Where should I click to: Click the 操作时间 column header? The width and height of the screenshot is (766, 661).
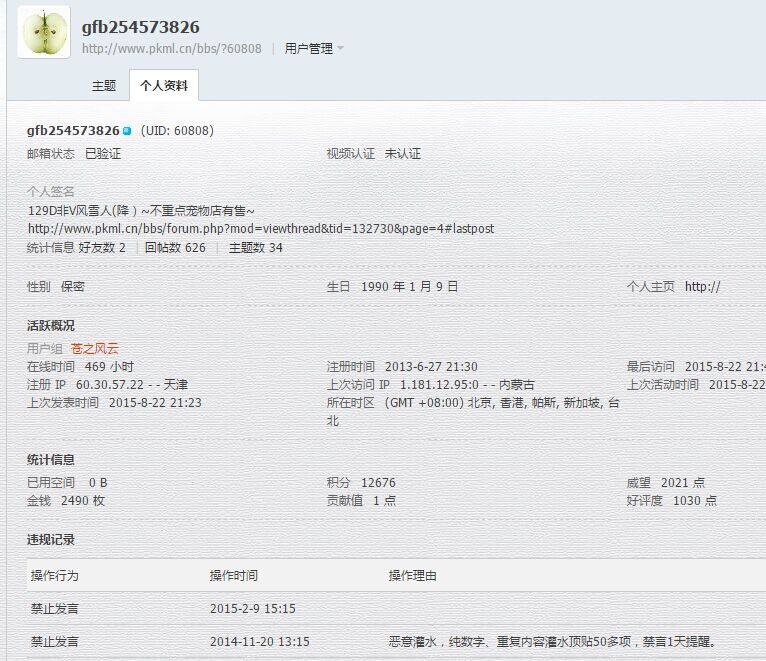coord(233,575)
